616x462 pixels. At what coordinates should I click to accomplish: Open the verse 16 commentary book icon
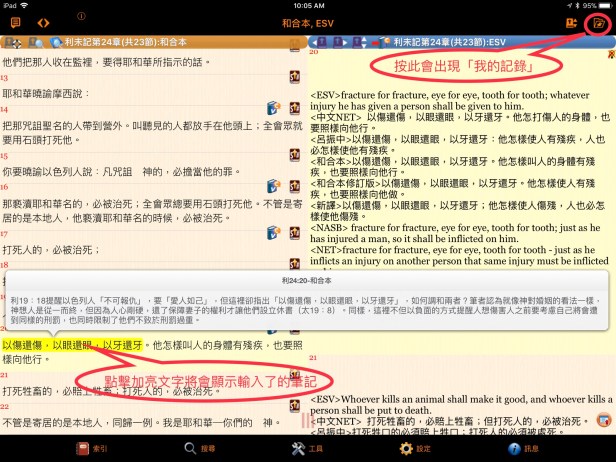272,182
